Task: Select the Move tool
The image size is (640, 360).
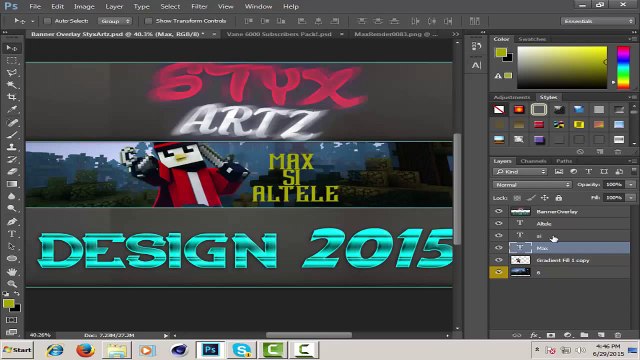Action: (11, 48)
